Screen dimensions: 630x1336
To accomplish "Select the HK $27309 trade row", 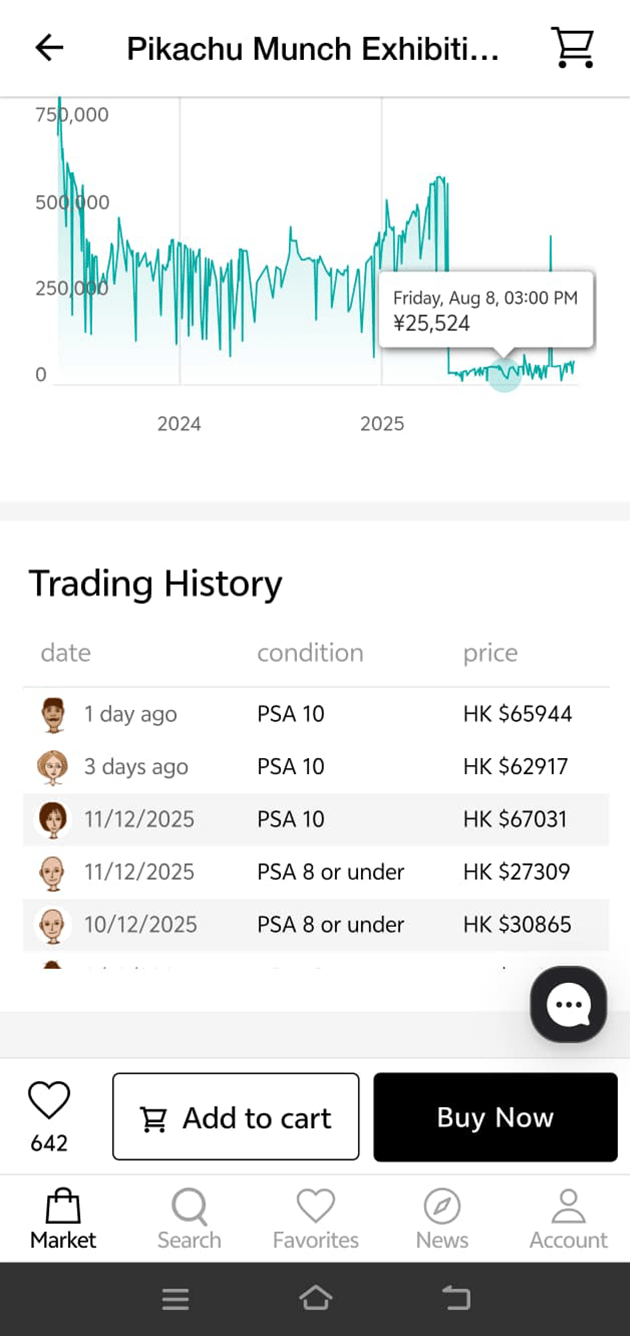I will pyautogui.click(x=315, y=872).
